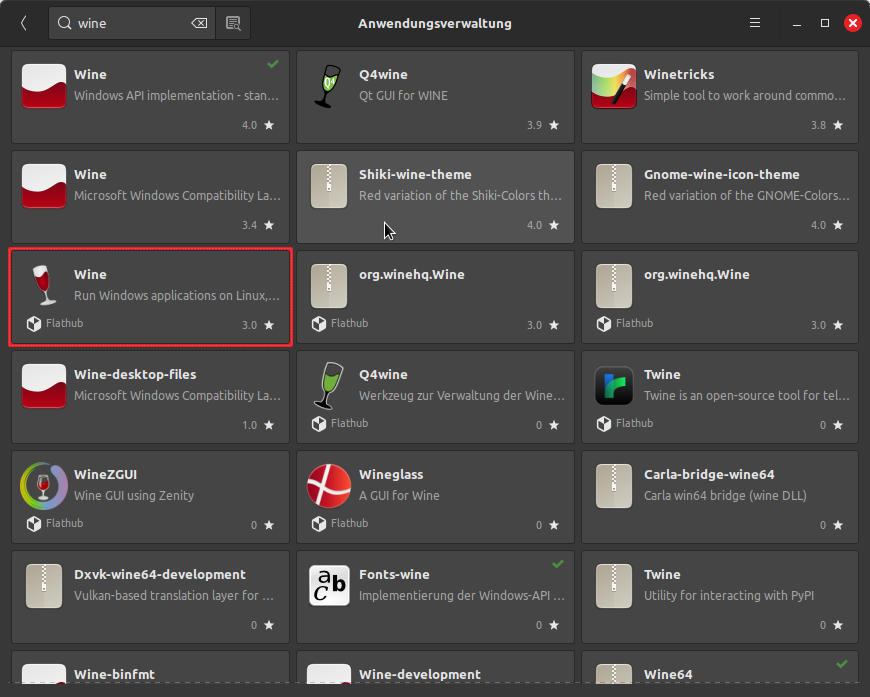Click the star next to Winetricks rating 3.8
Viewport: 870px width, 697px height.
(838, 125)
